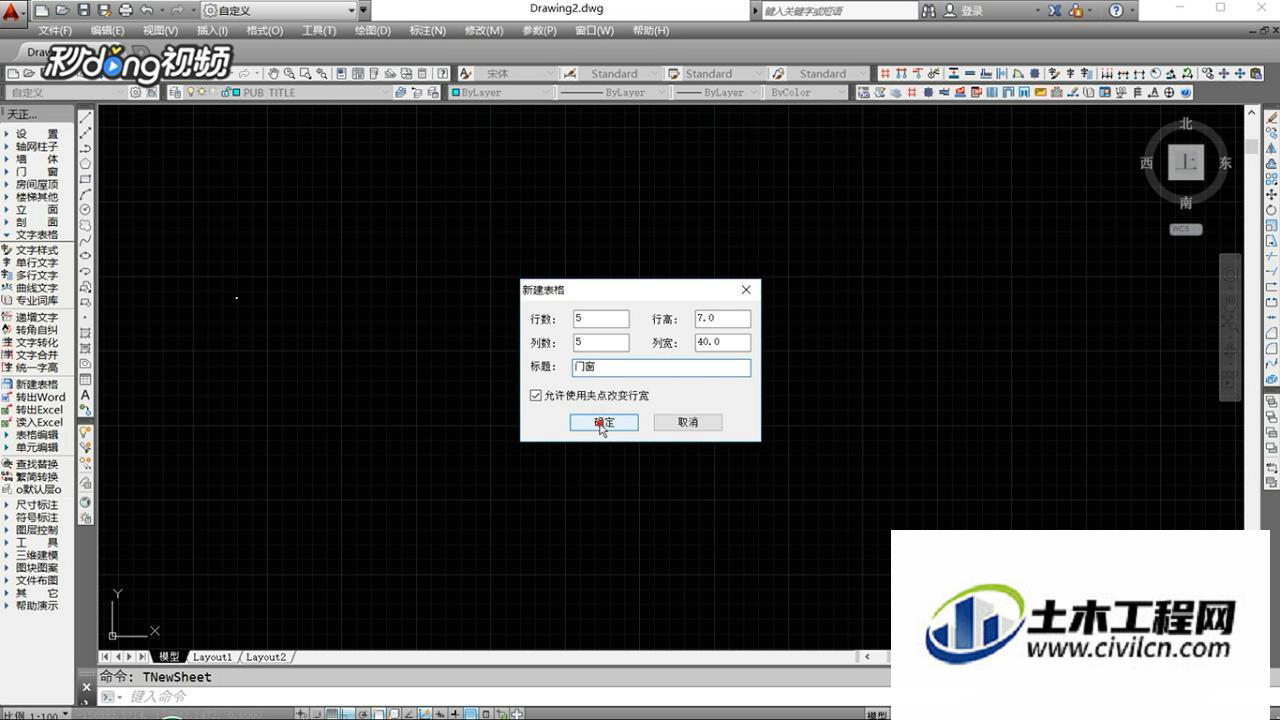Click the Pan hand tool icon
1280x720 pixels.
(x=273, y=74)
